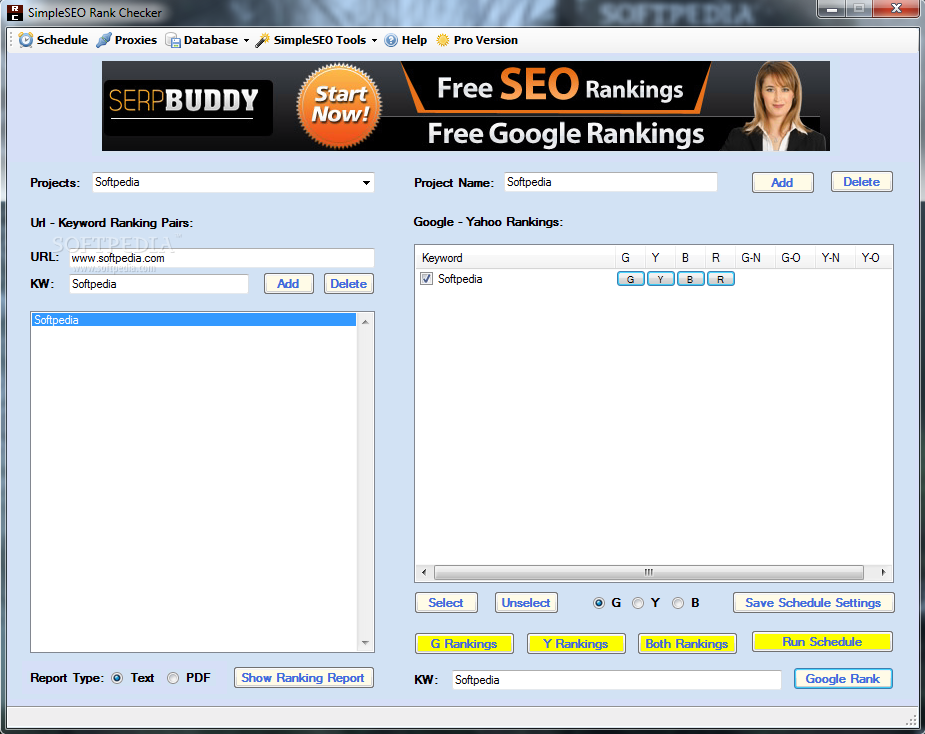Click Add next to Project Name
This screenshot has height=734, width=925.
782,182
